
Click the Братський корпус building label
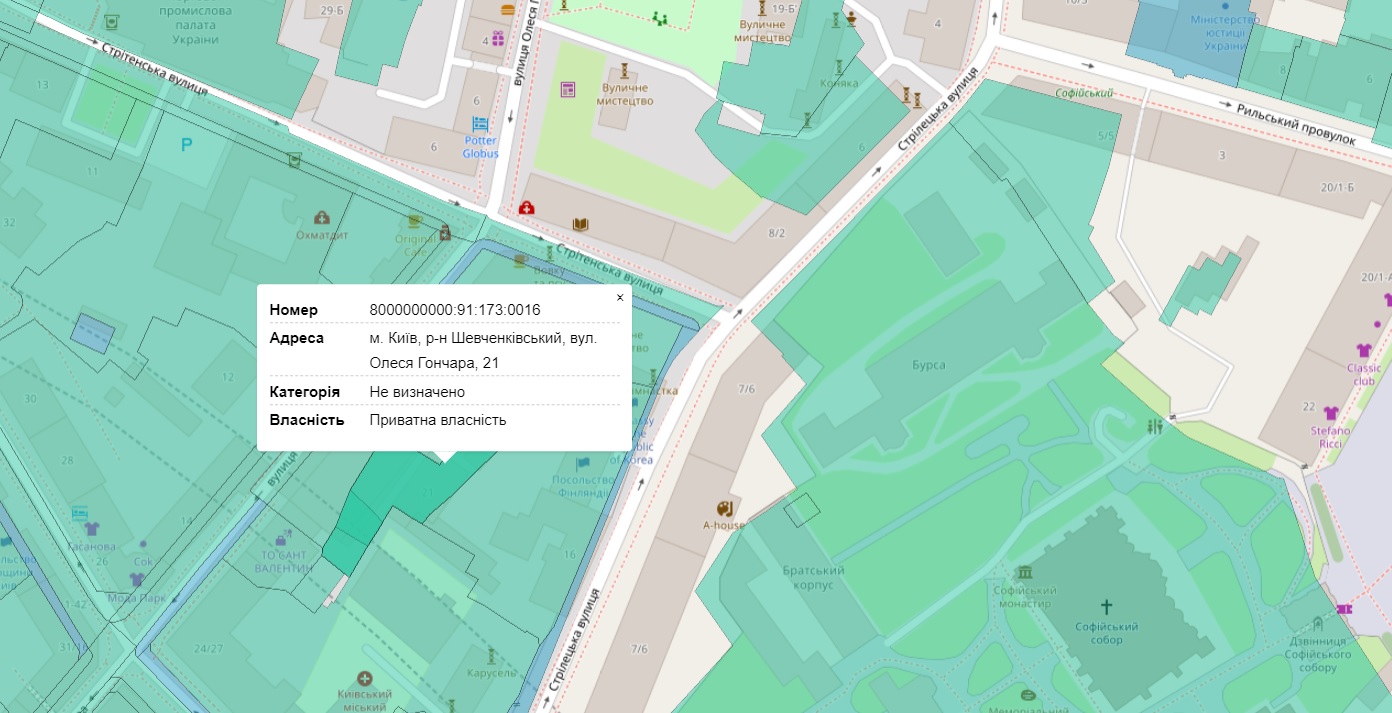(814, 577)
